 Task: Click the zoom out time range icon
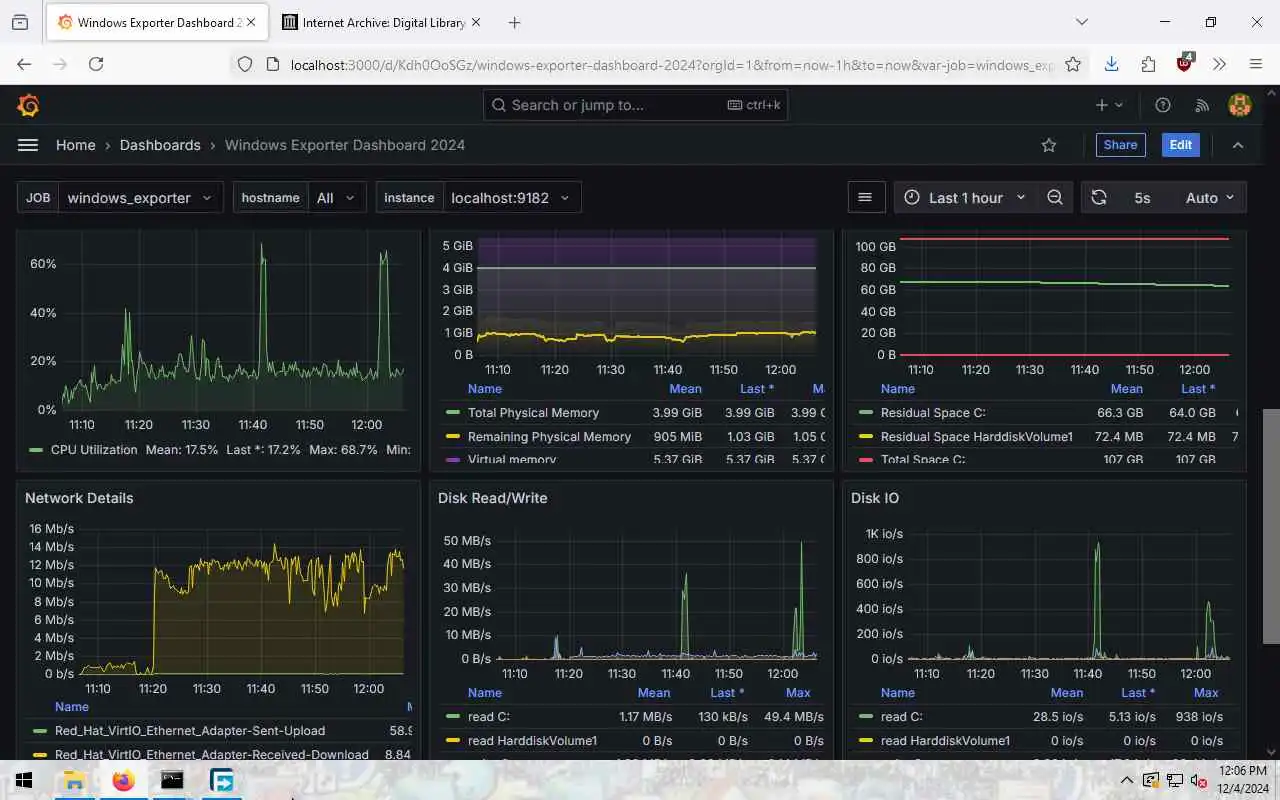[1055, 198]
